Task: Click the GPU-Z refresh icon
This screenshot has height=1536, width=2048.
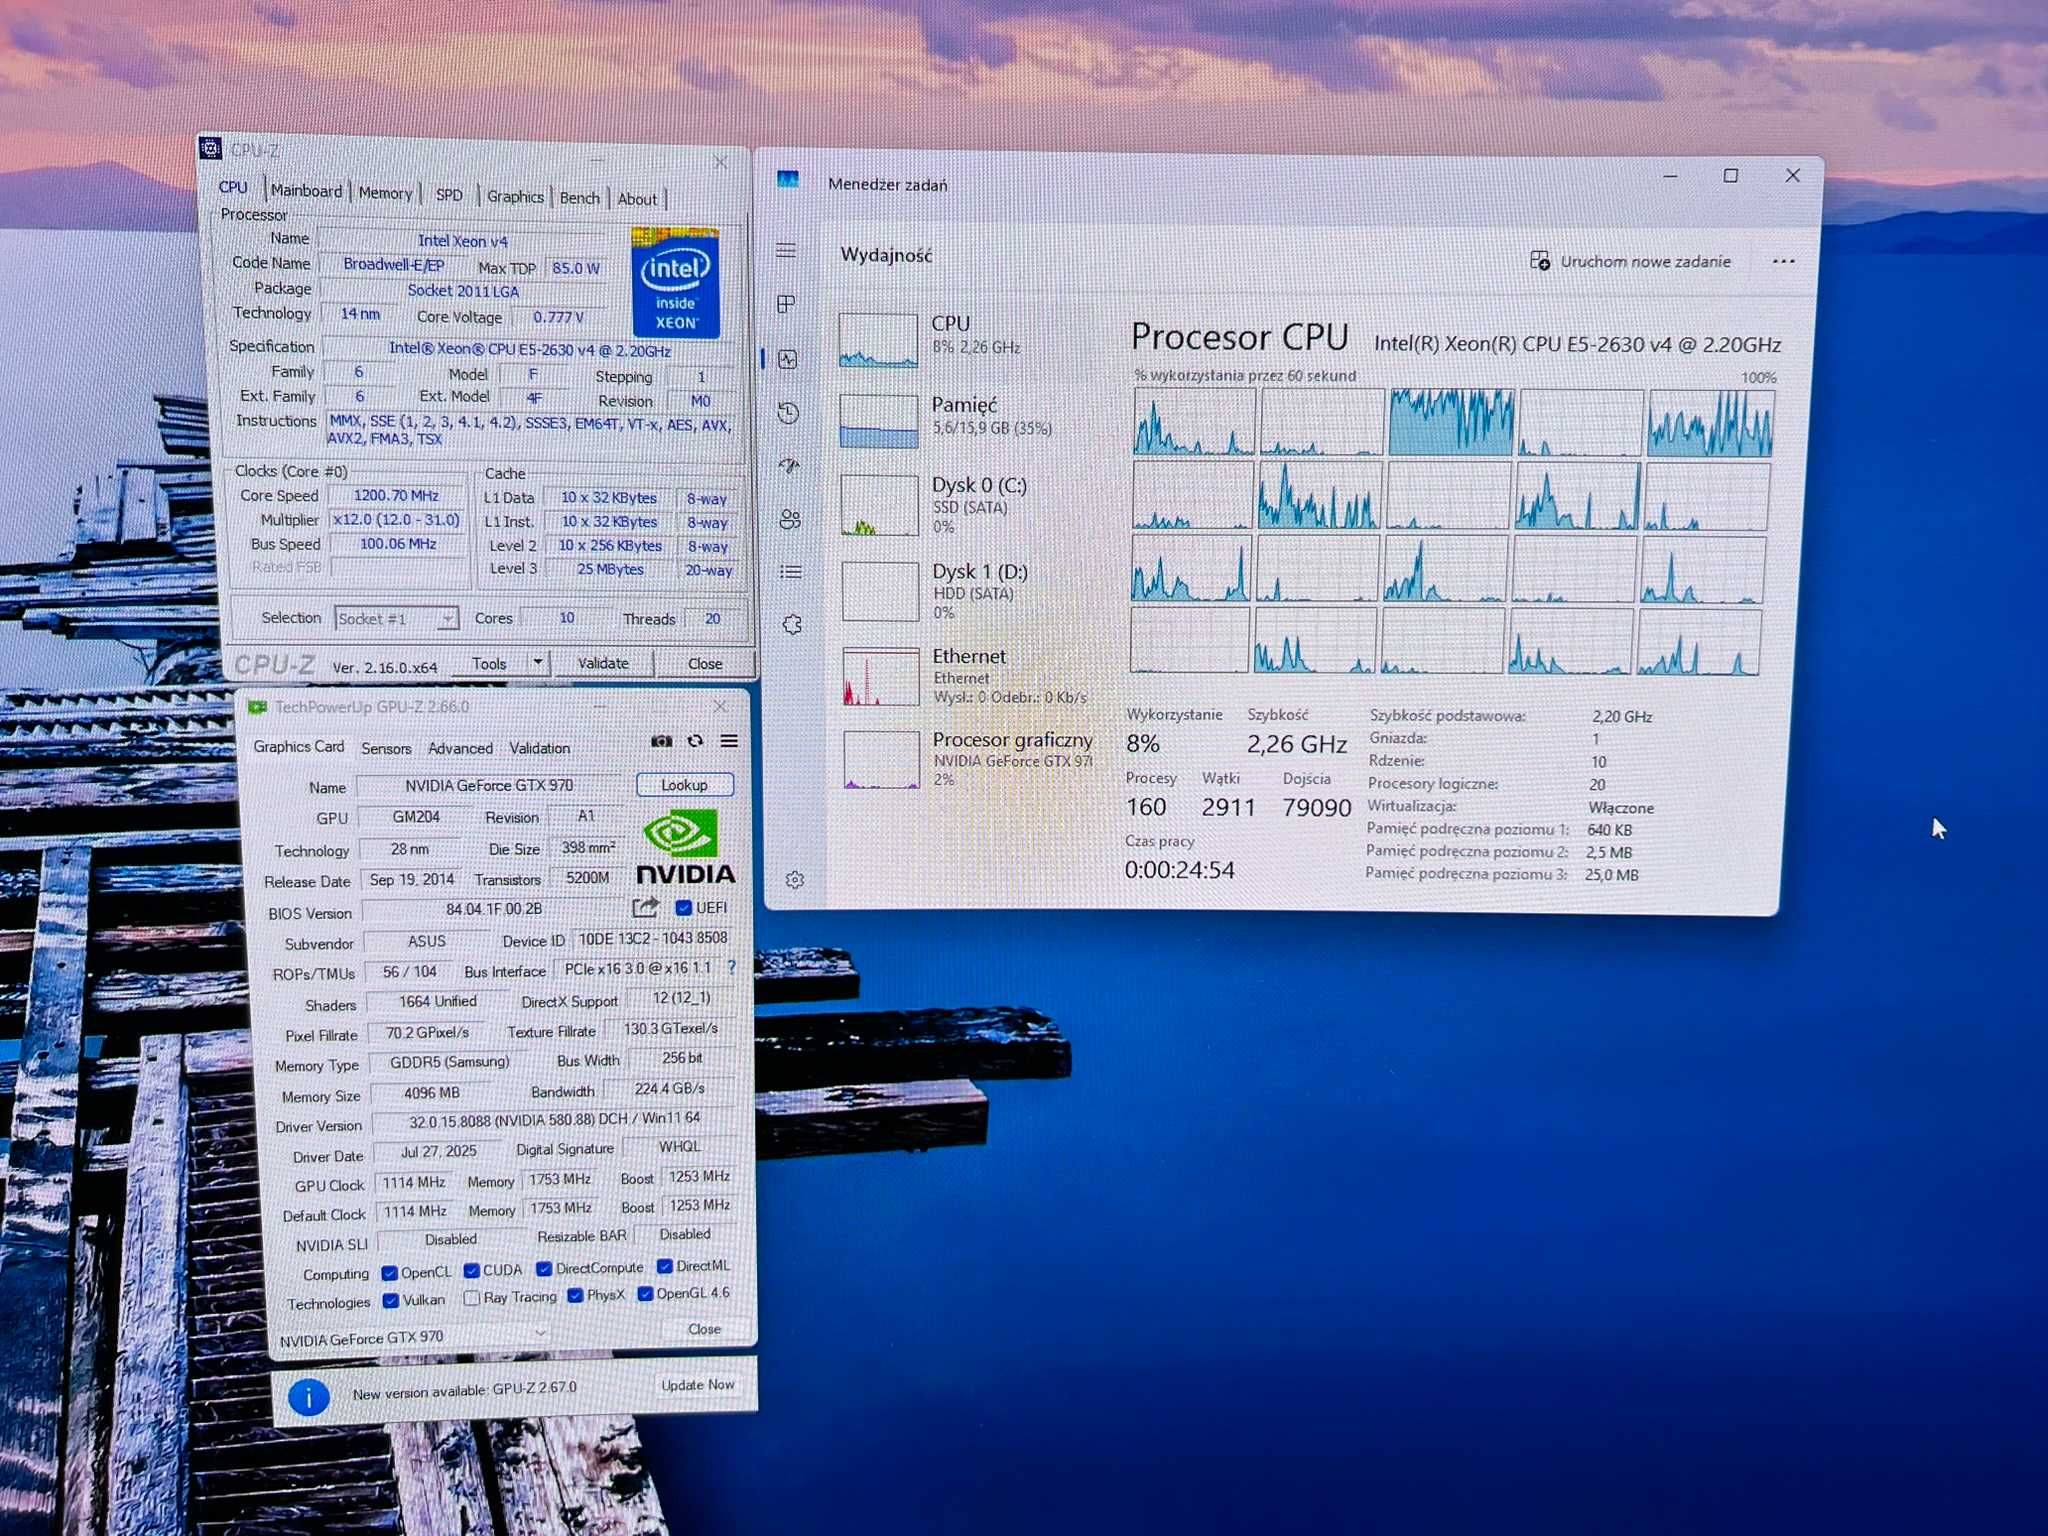Action: point(695,741)
